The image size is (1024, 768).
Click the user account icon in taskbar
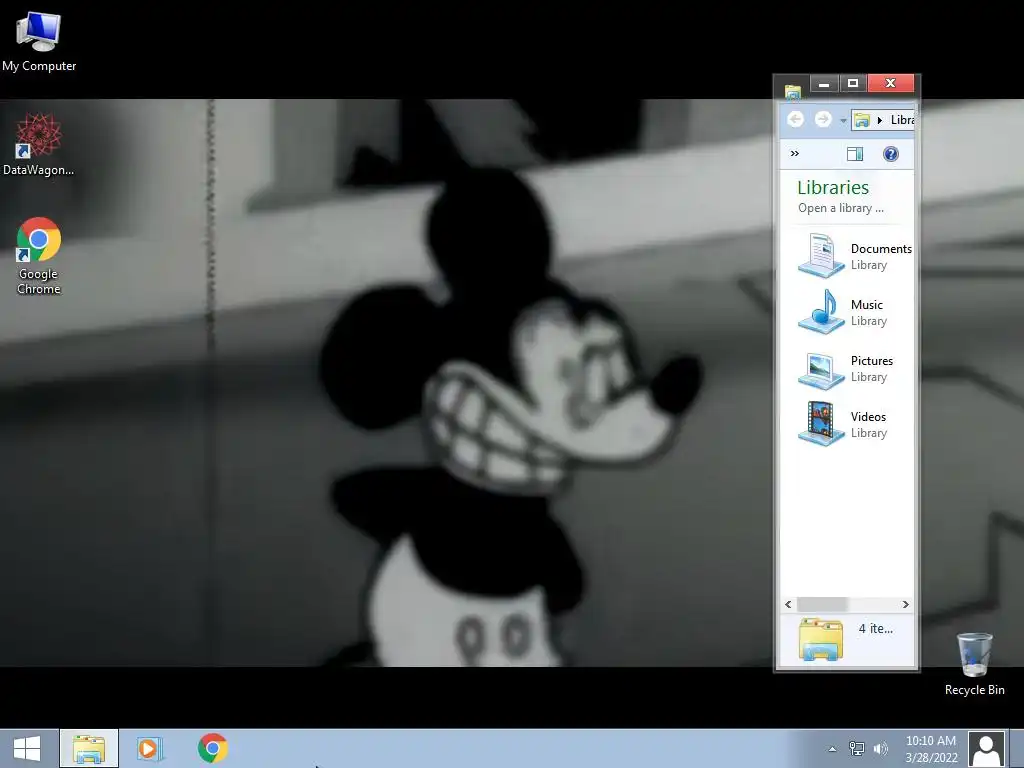point(986,749)
